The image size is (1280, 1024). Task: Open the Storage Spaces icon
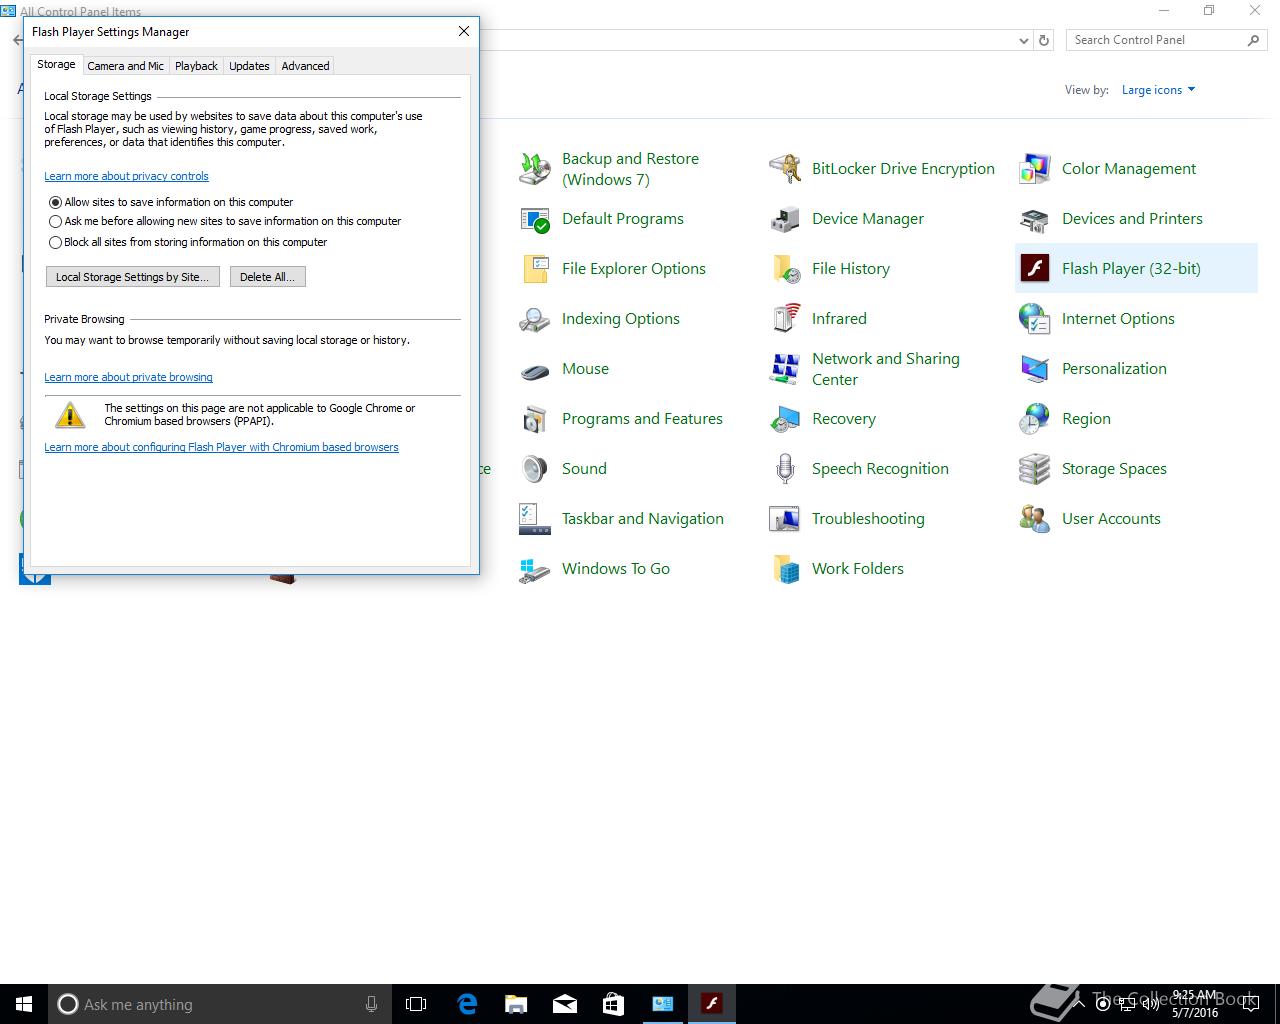(x=1035, y=469)
